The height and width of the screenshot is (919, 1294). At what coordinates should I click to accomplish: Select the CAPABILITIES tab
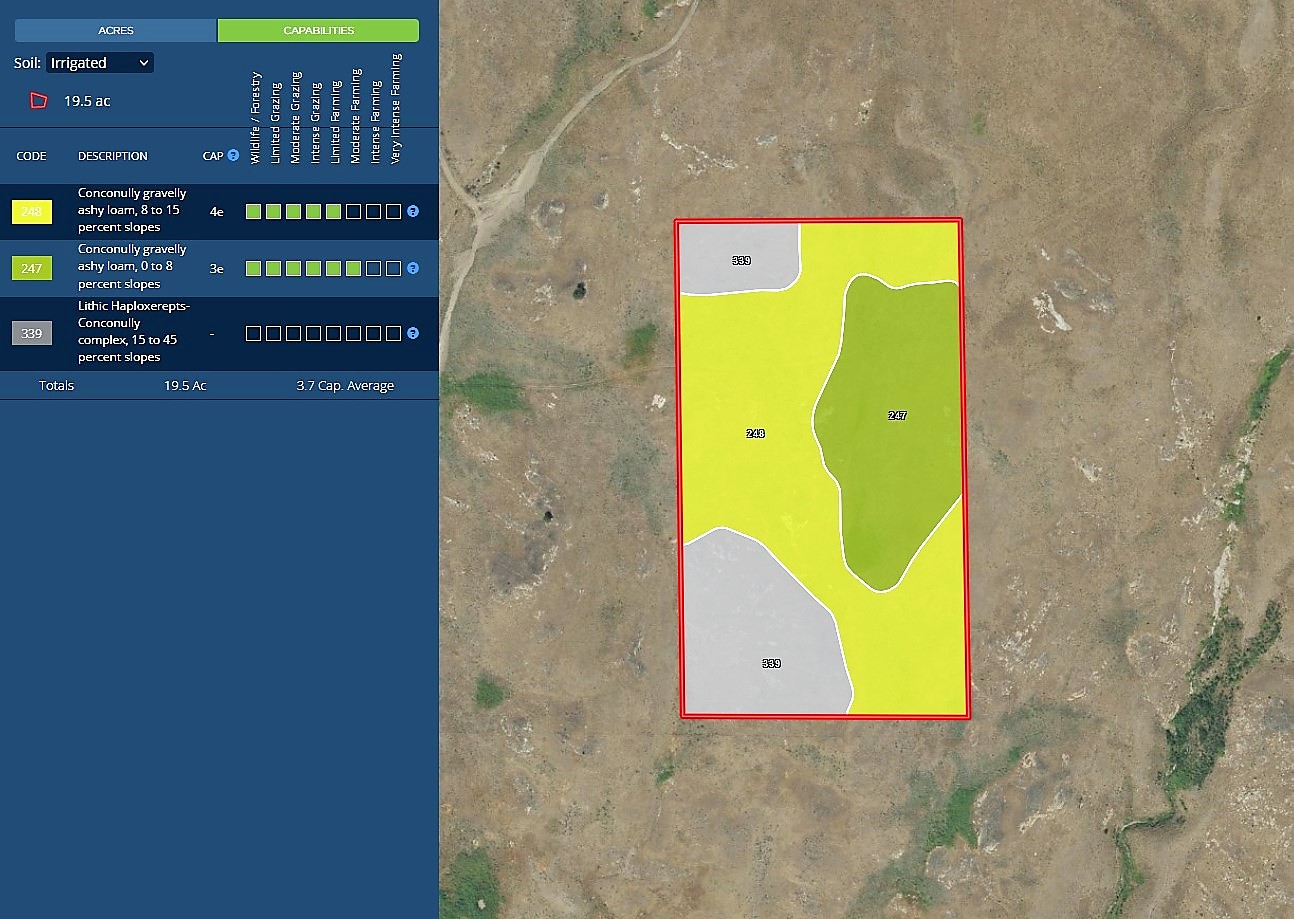click(318, 30)
